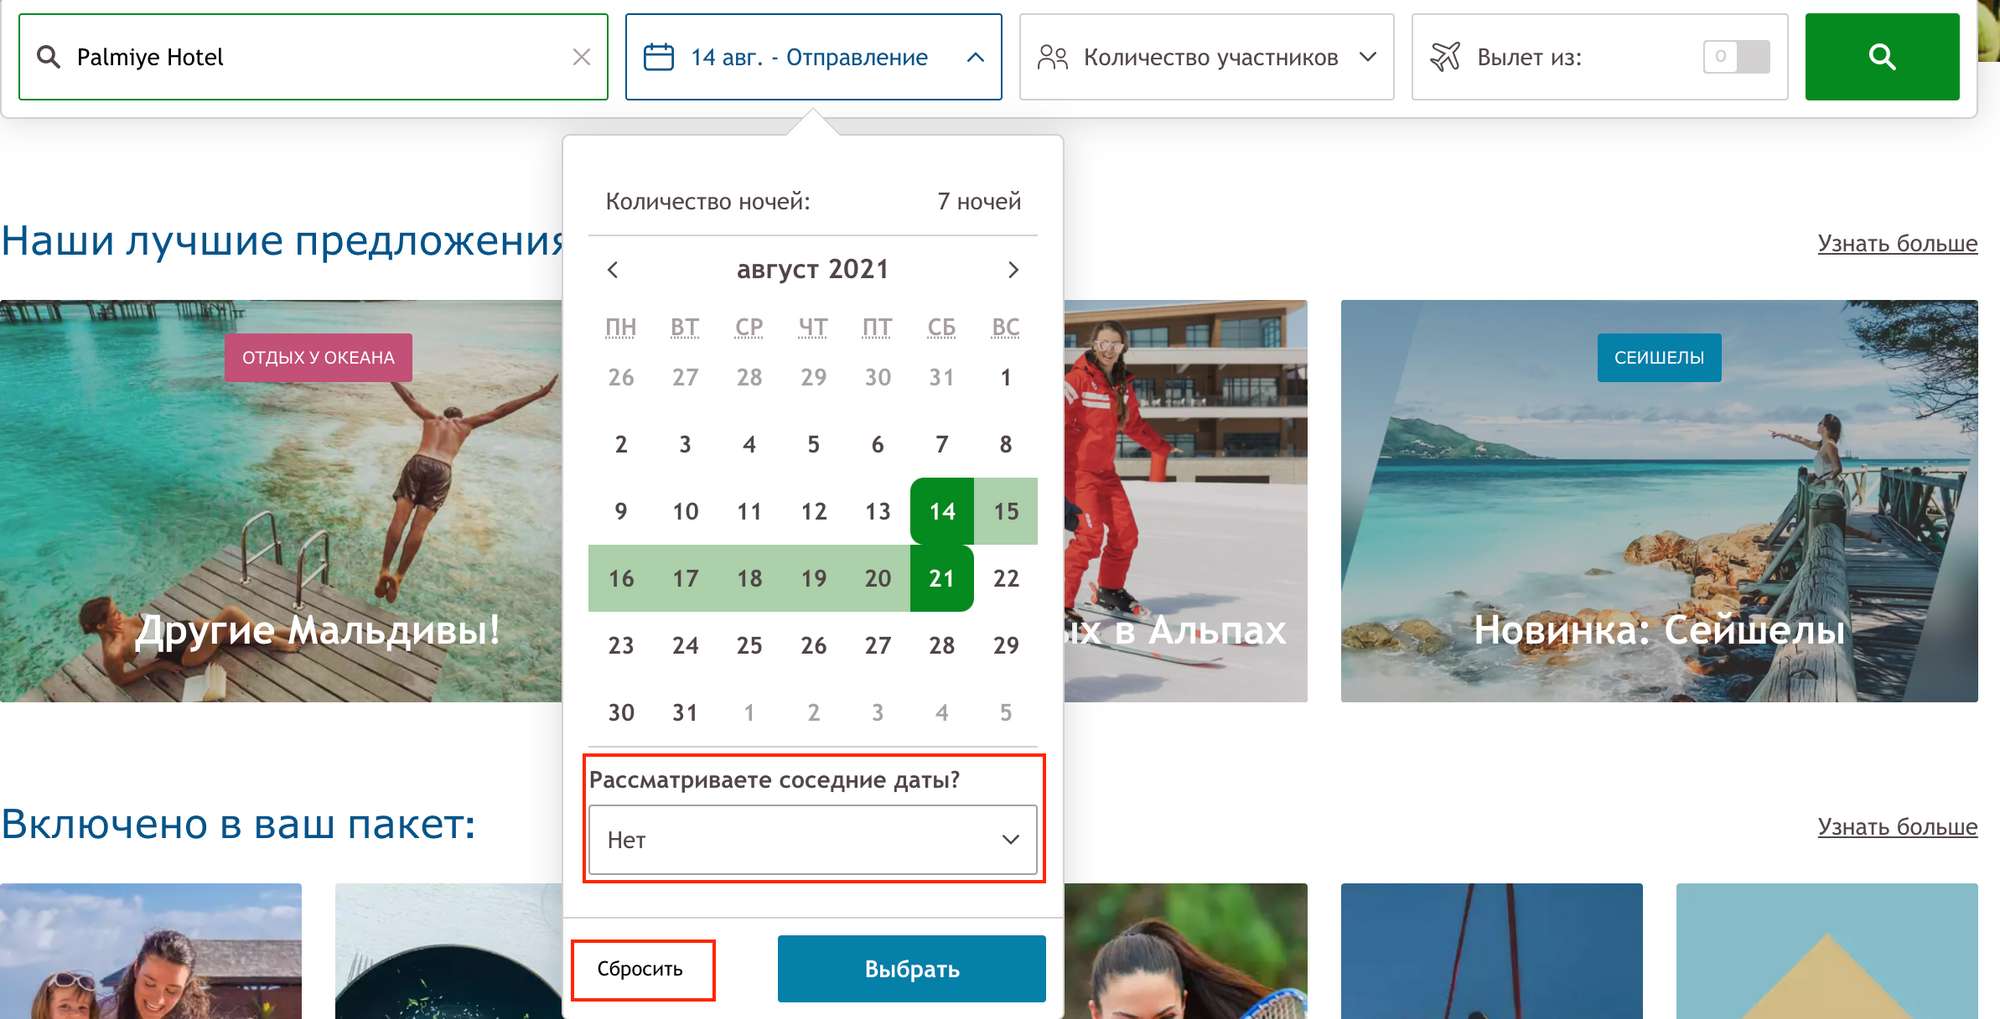Pick August 25 in the calendar
Screen dimensions: 2000x1019
pyautogui.click(x=749, y=646)
